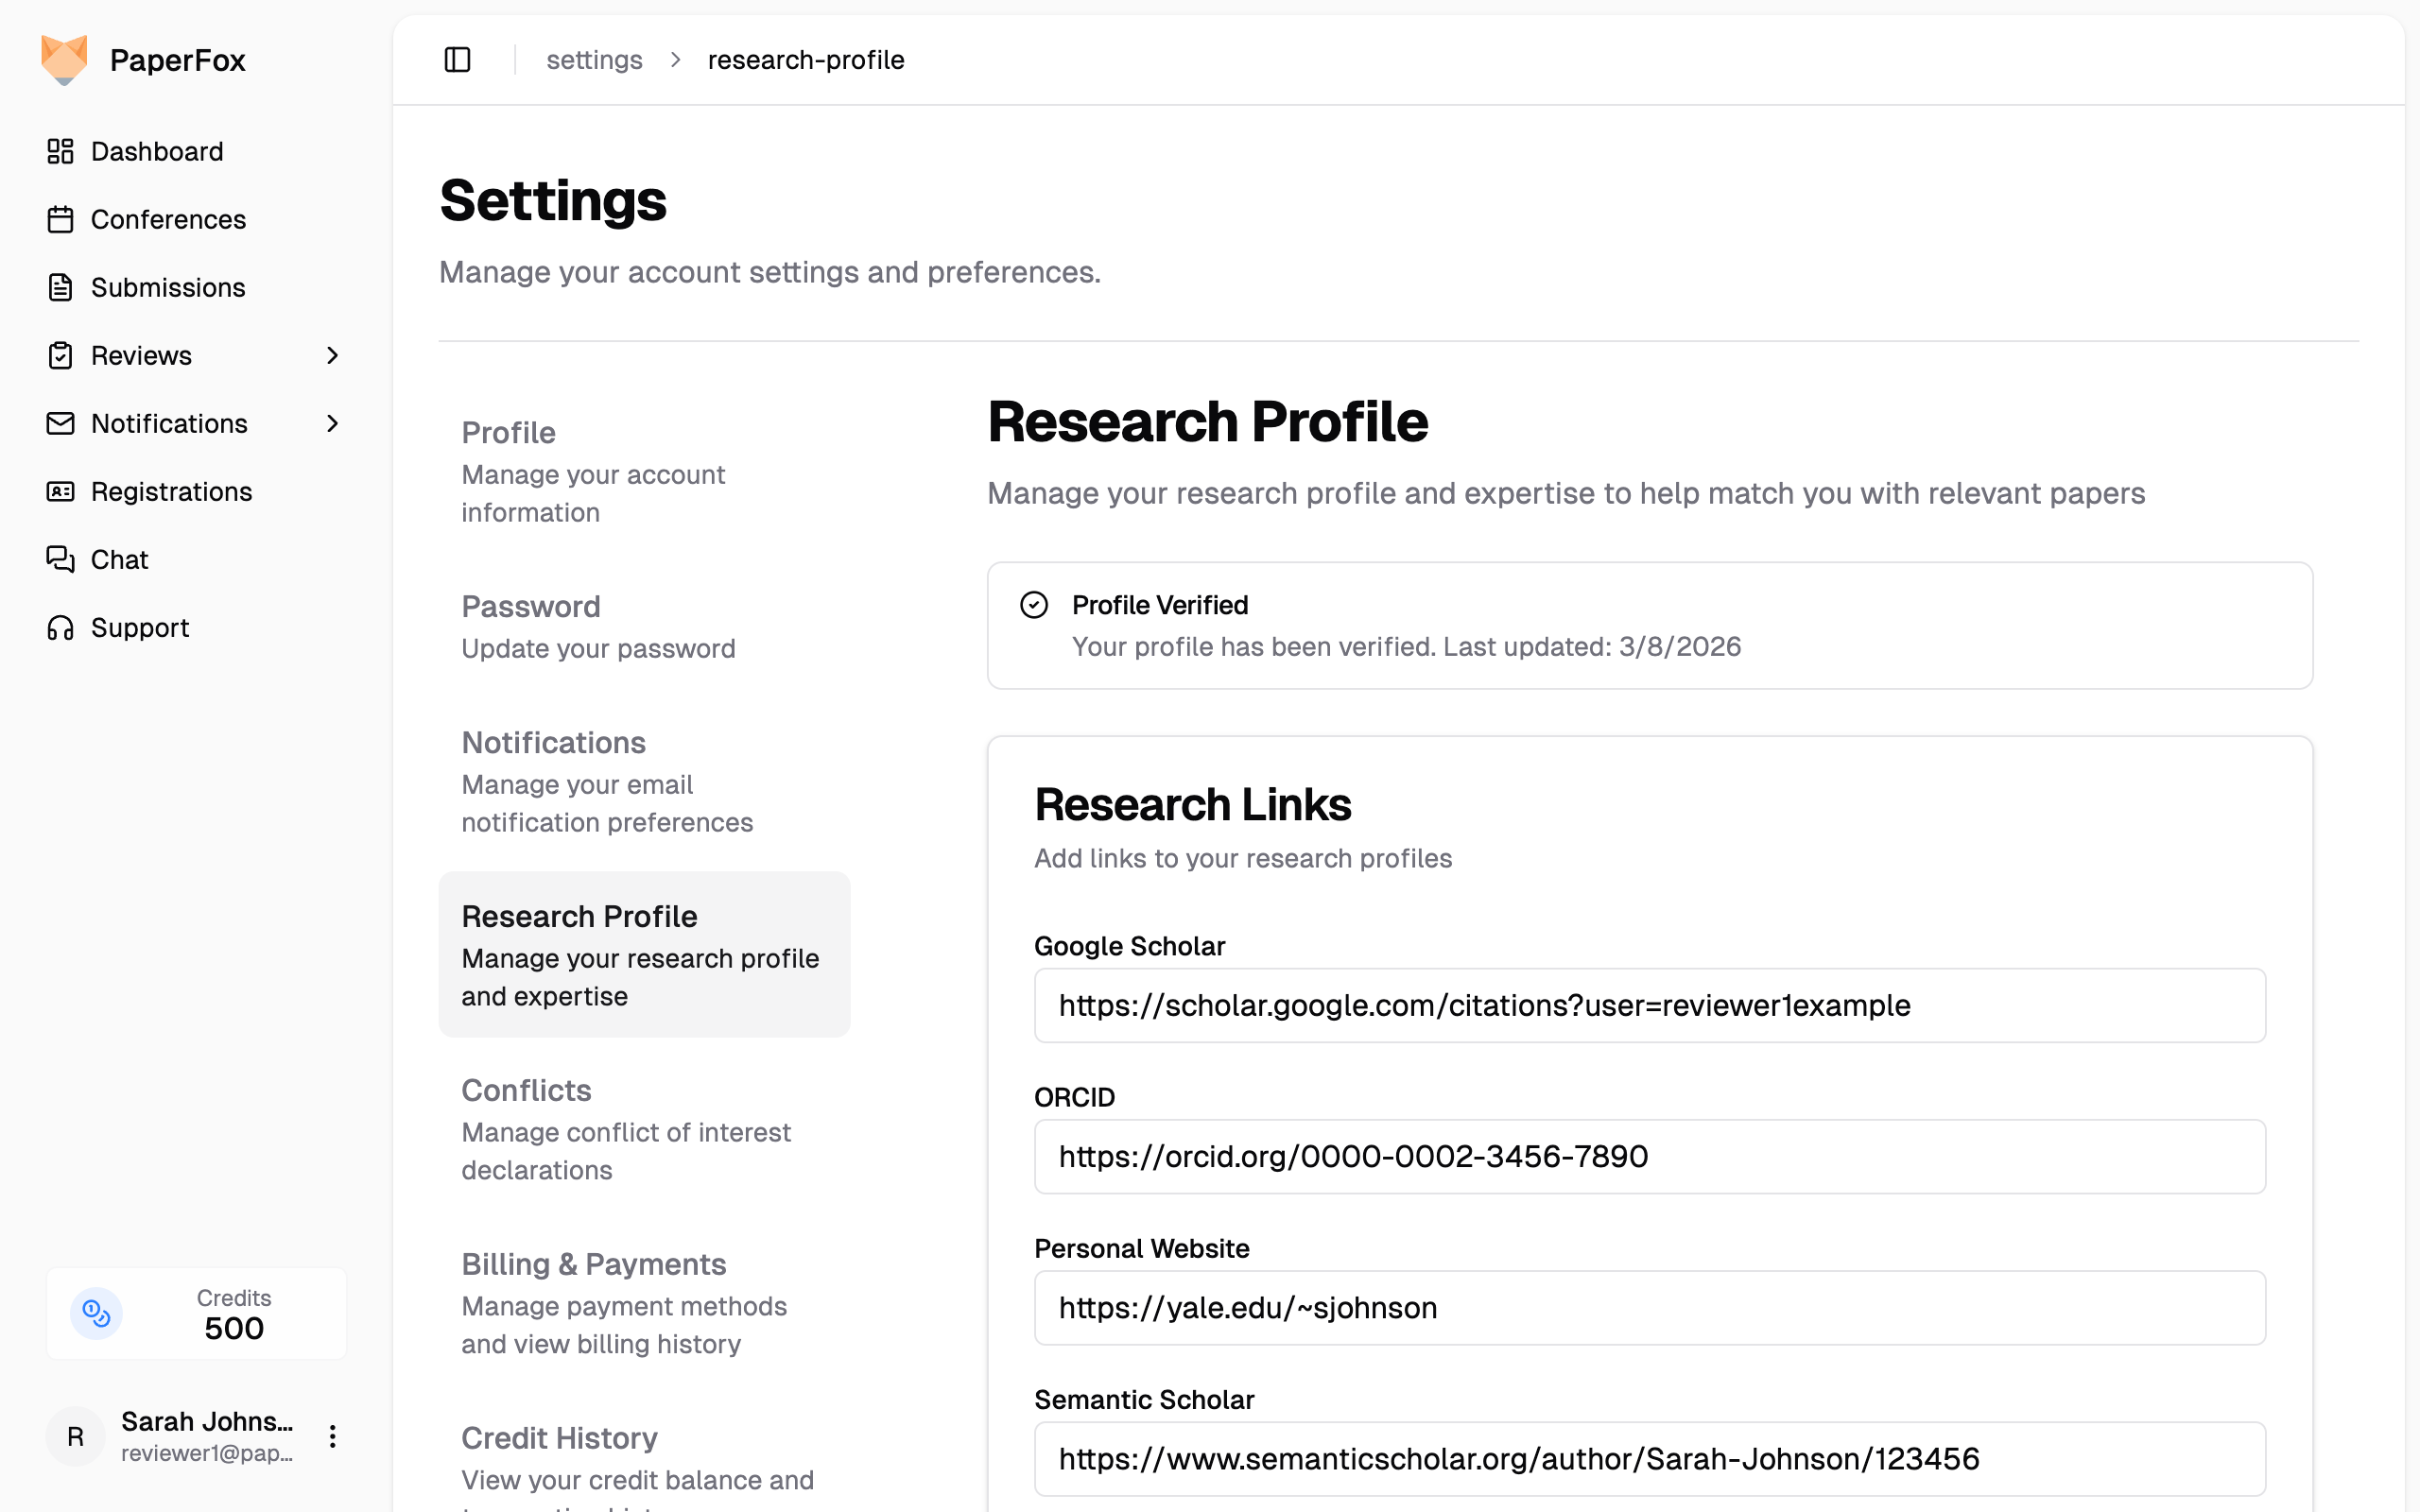This screenshot has height=1512, width=2420.
Task: Open Registrations in the sidebar
Action: click(x=171, y=491)
